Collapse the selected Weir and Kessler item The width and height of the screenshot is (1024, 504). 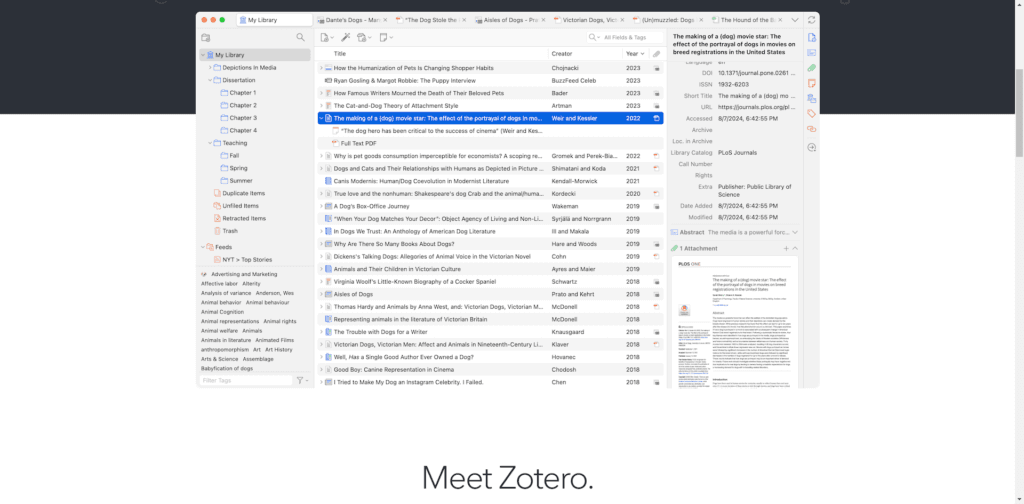pyautogui.click(x=321, y=118)
